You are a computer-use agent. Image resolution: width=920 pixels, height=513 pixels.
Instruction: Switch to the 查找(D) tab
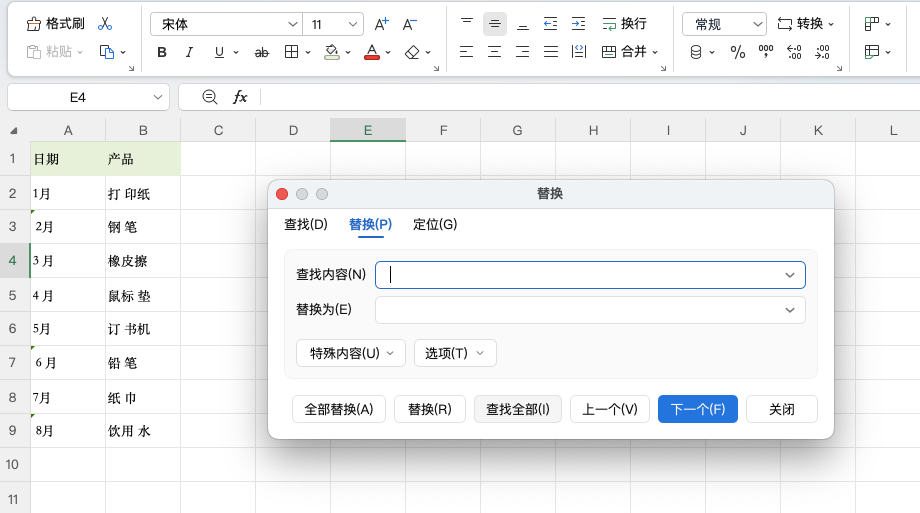point(306,224)
